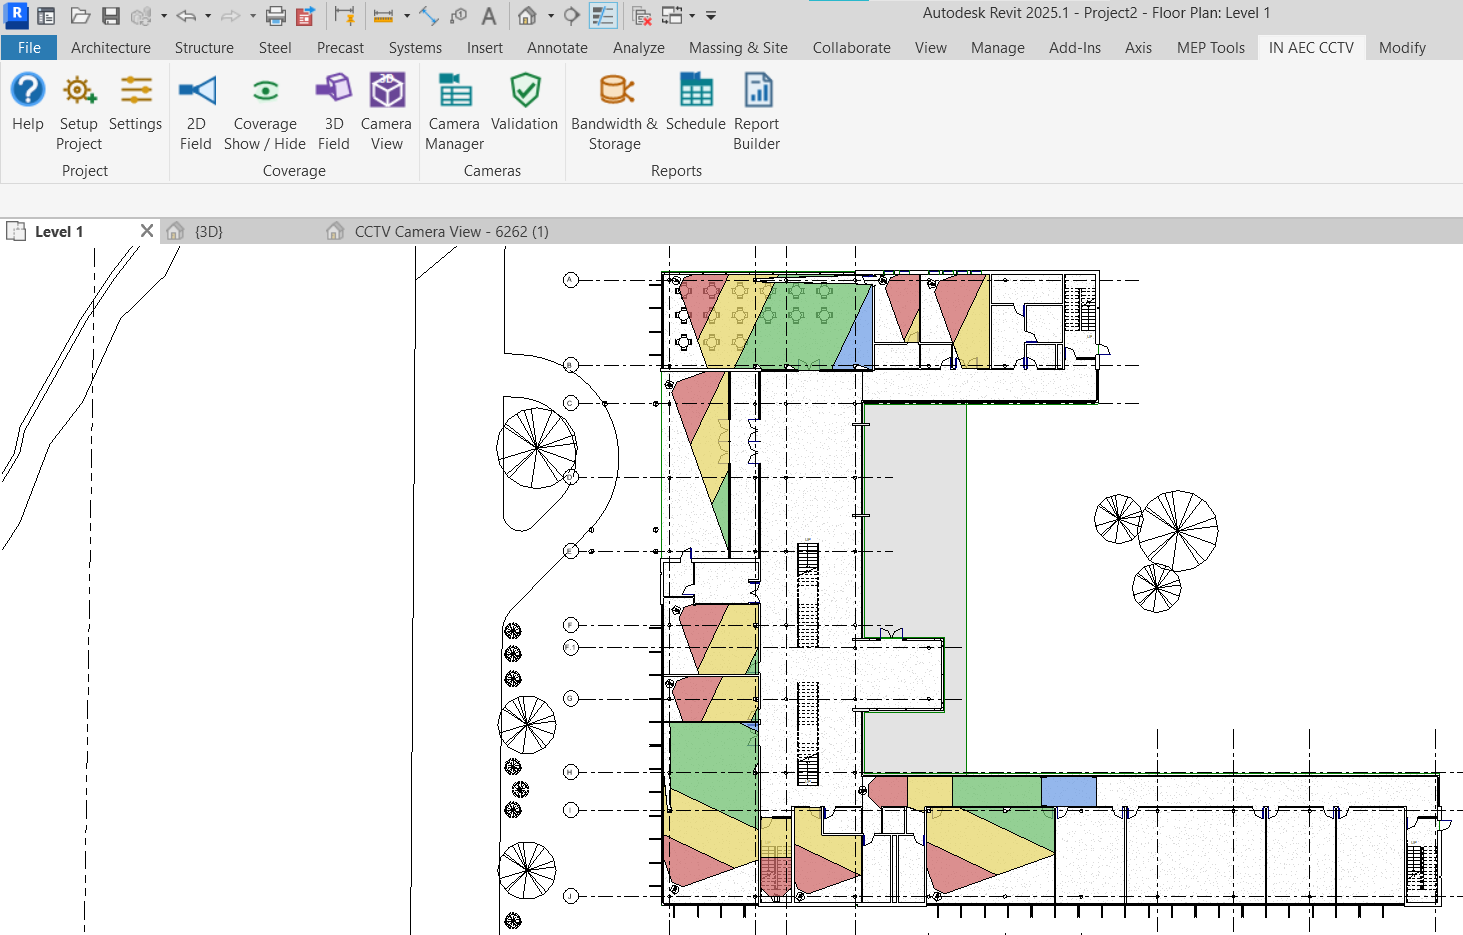Click the Measure ruler icon

tap(383, 16)
